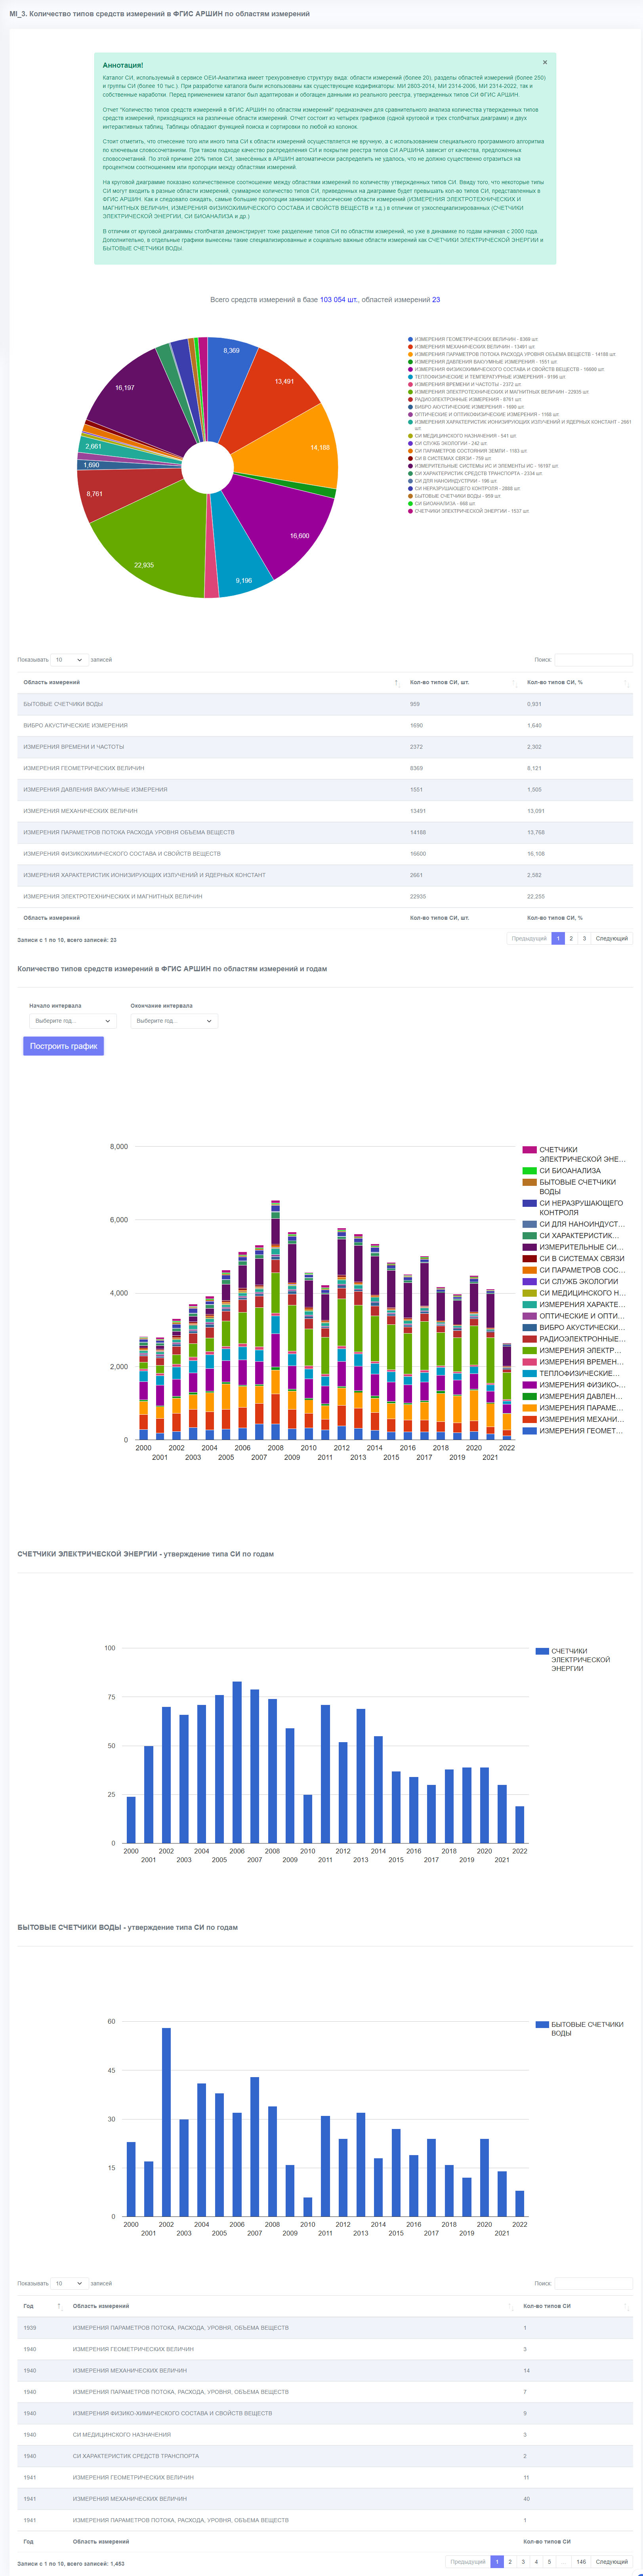Click the 103 054 шт. total count link
Screen dimensions: 643x2576
click(339, 300)
